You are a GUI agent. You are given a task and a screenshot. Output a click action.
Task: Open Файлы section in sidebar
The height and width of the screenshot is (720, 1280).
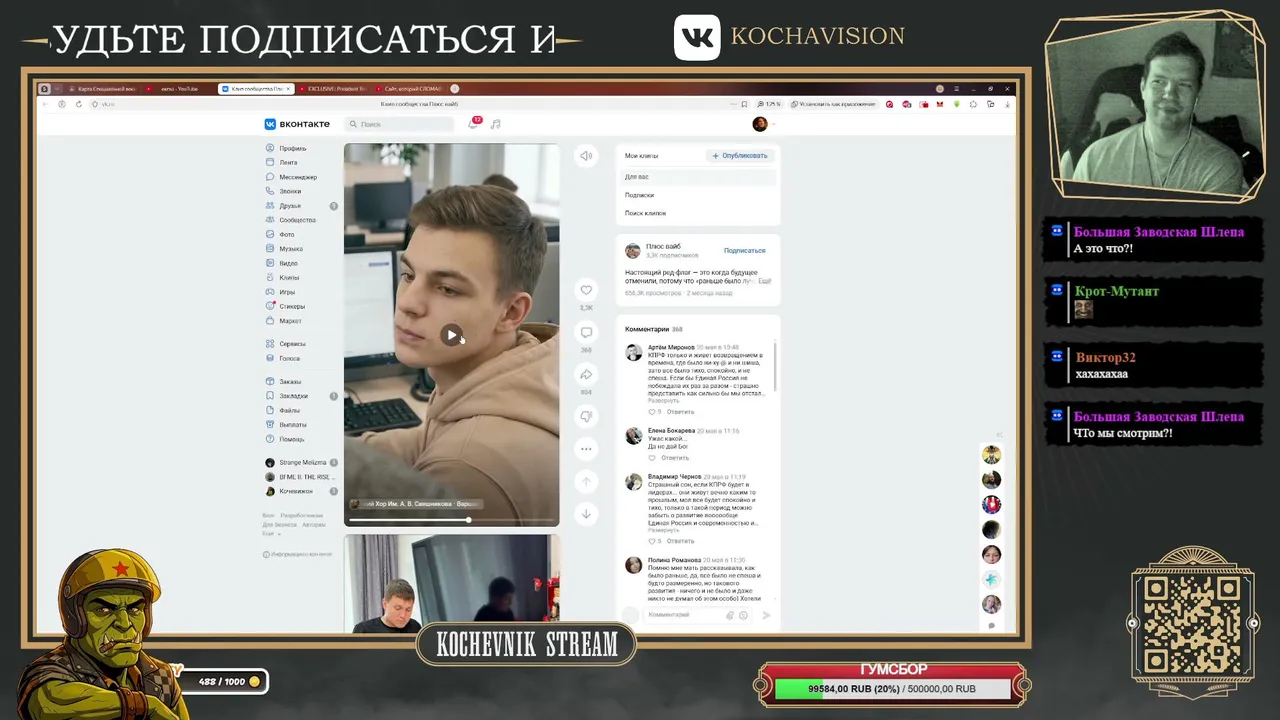point(289,410)
